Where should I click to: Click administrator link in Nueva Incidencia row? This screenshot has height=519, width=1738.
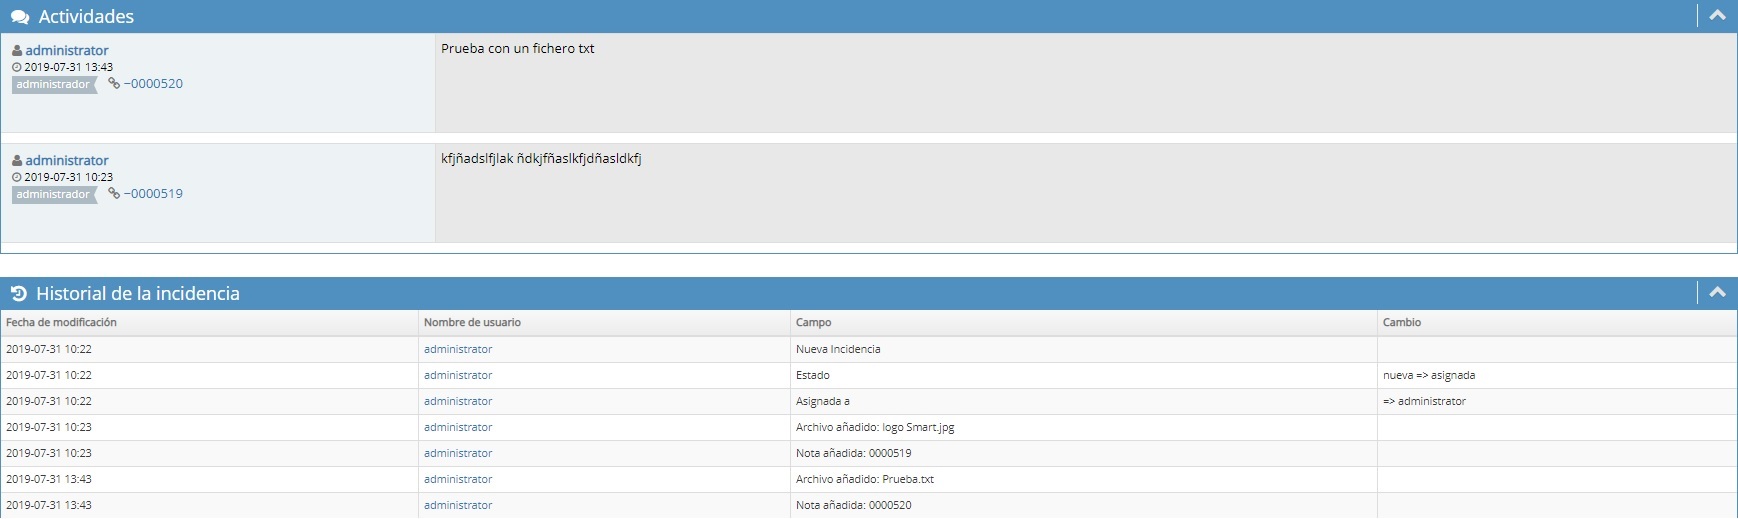[x=458, y=349]
